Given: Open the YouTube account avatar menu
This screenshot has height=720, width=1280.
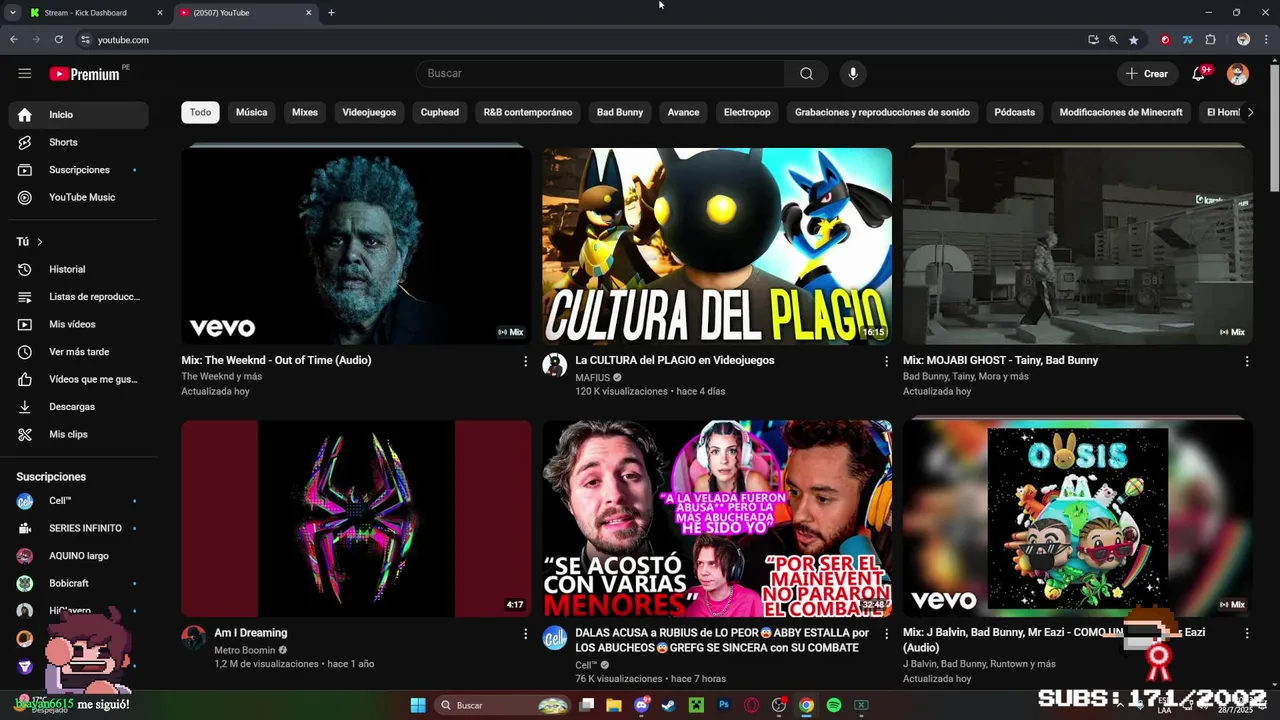Looking at the screenshot, I should tap(1238, 74).
